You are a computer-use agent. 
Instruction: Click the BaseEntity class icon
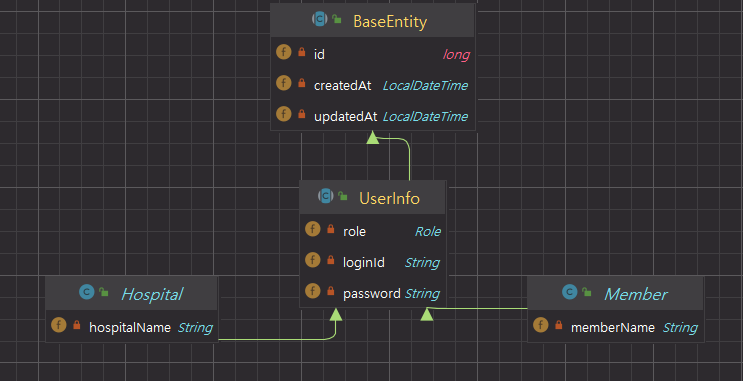click(x=319, y=19)
